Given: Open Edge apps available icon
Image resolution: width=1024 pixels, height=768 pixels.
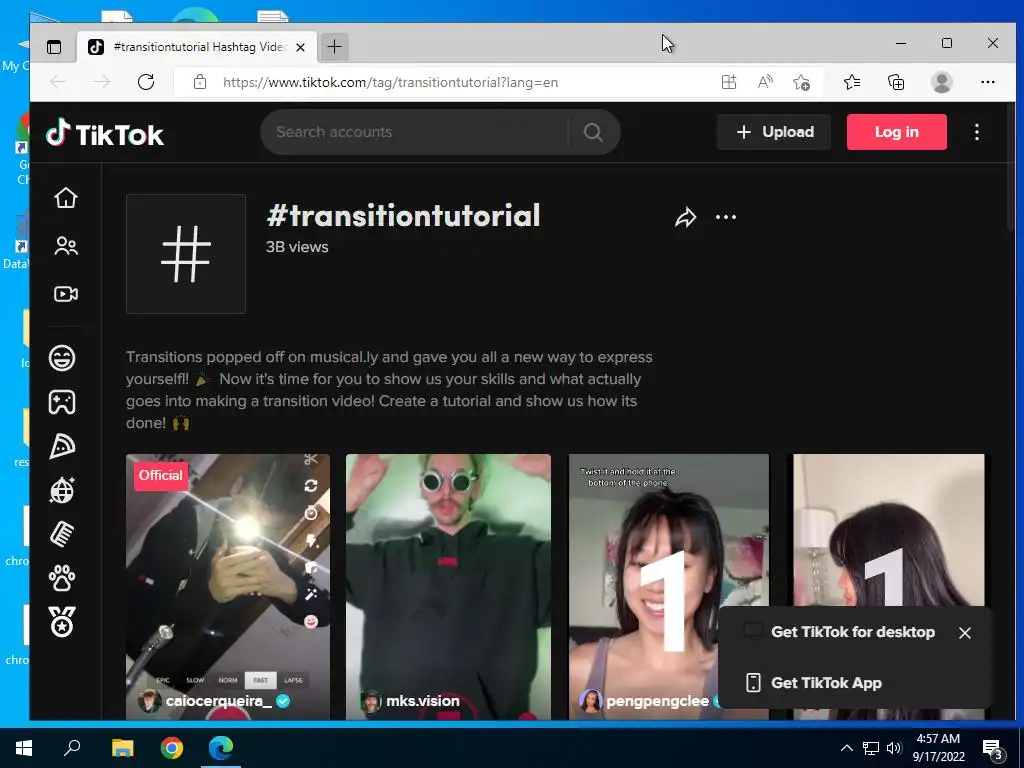Looking at the screenshot, I should click(x=729, y=82).
